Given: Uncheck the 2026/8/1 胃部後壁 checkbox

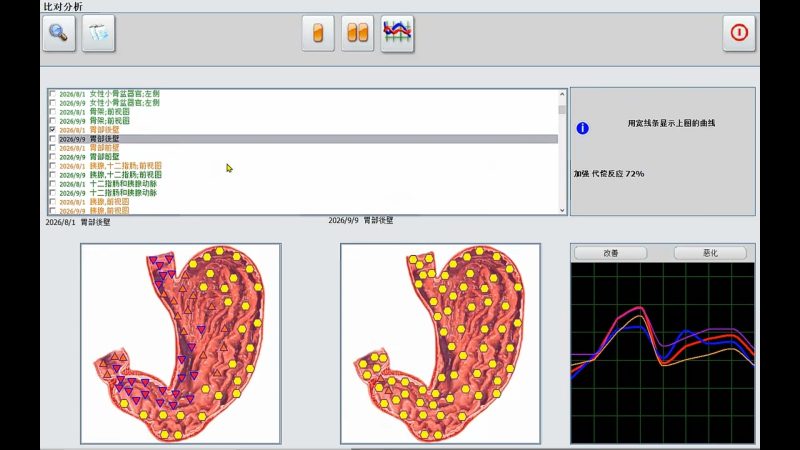Looking at the screenshot, I should point(53,130).
